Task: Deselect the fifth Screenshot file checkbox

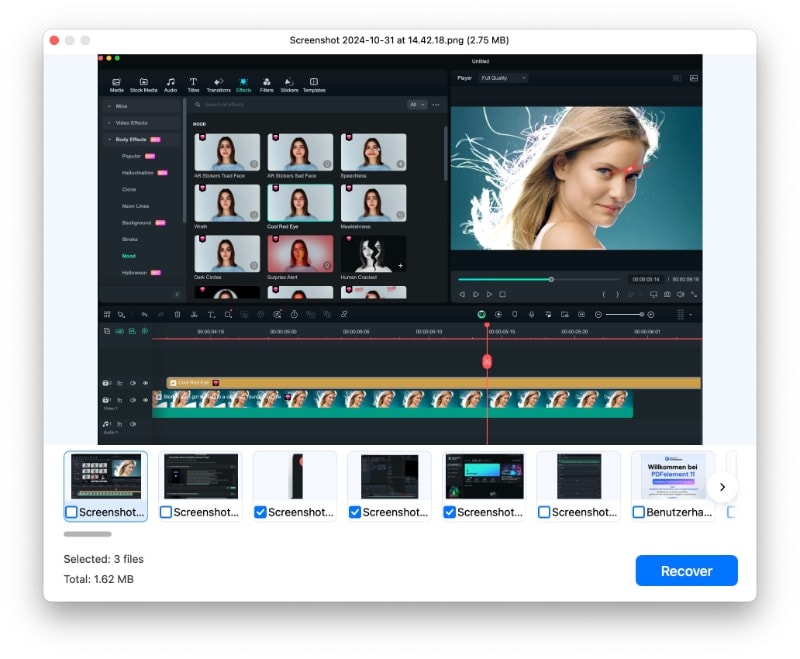Action: pos(447,512)
